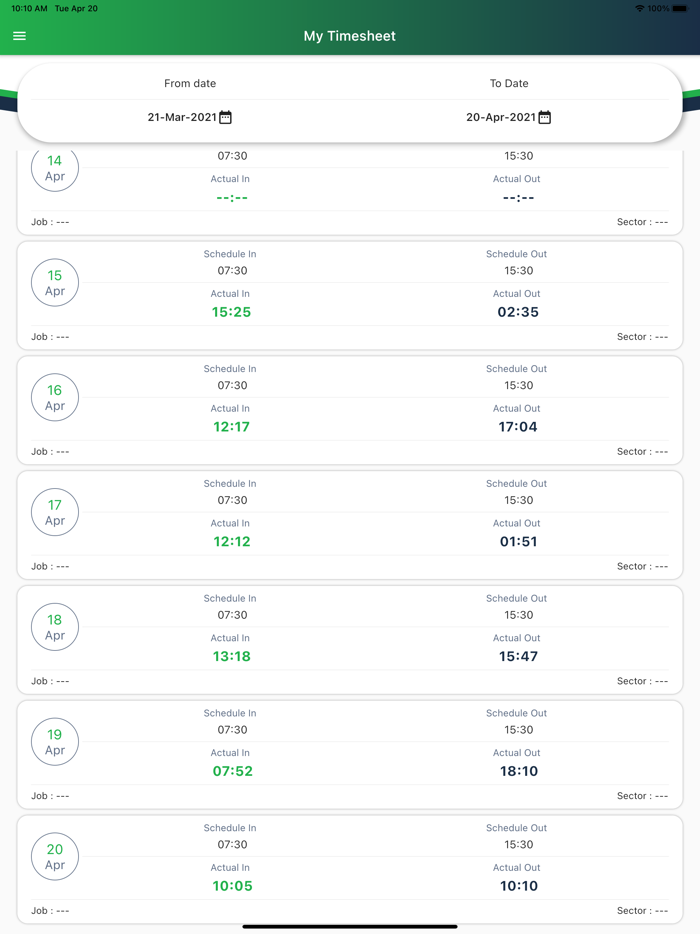Image resolution: width=700 pixels, height=934 pixels.
Task: Tap the 19 Apr date circle
Action: 55,742
